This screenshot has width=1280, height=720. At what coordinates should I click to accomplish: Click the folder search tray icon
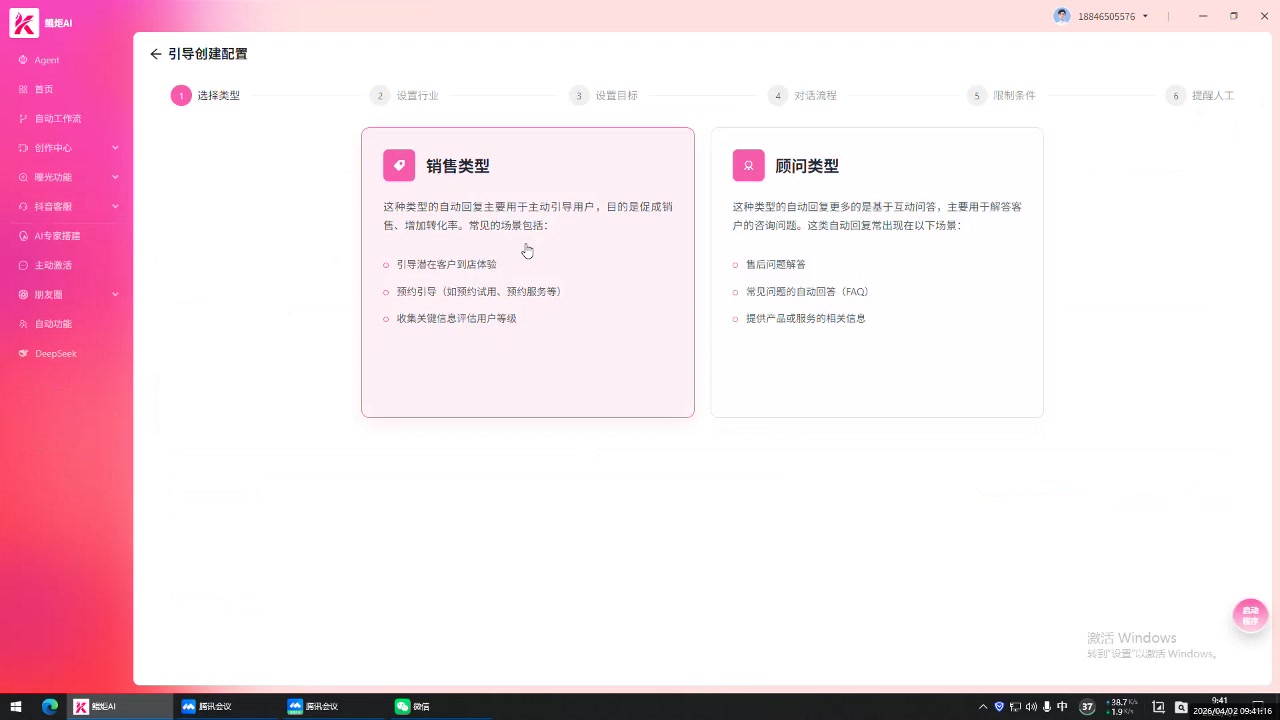pyautogui.click(x=1181, y=707)
